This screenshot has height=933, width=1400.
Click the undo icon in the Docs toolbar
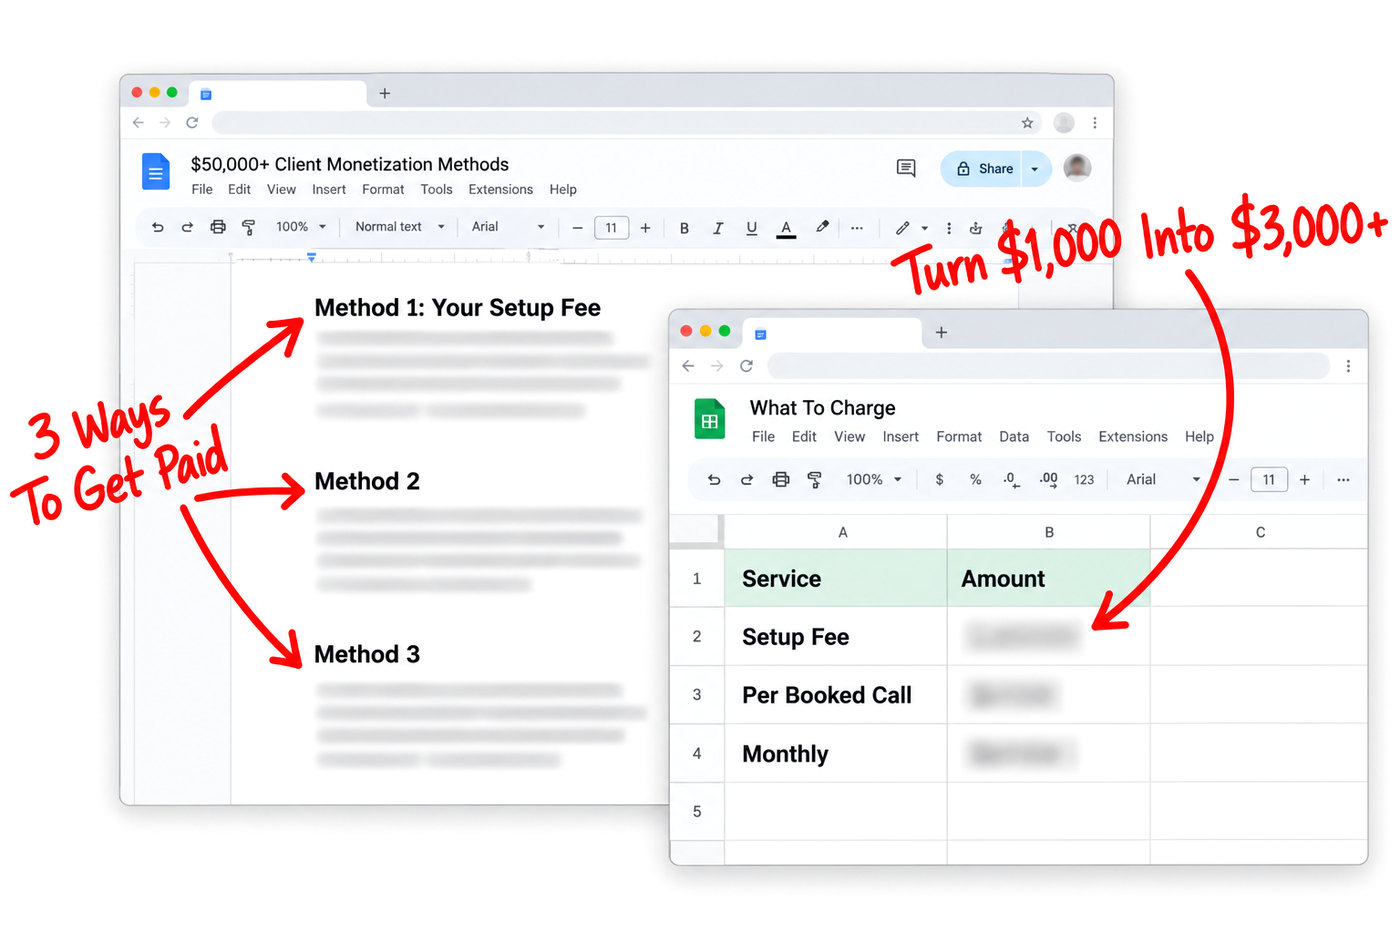coord(157,227)
